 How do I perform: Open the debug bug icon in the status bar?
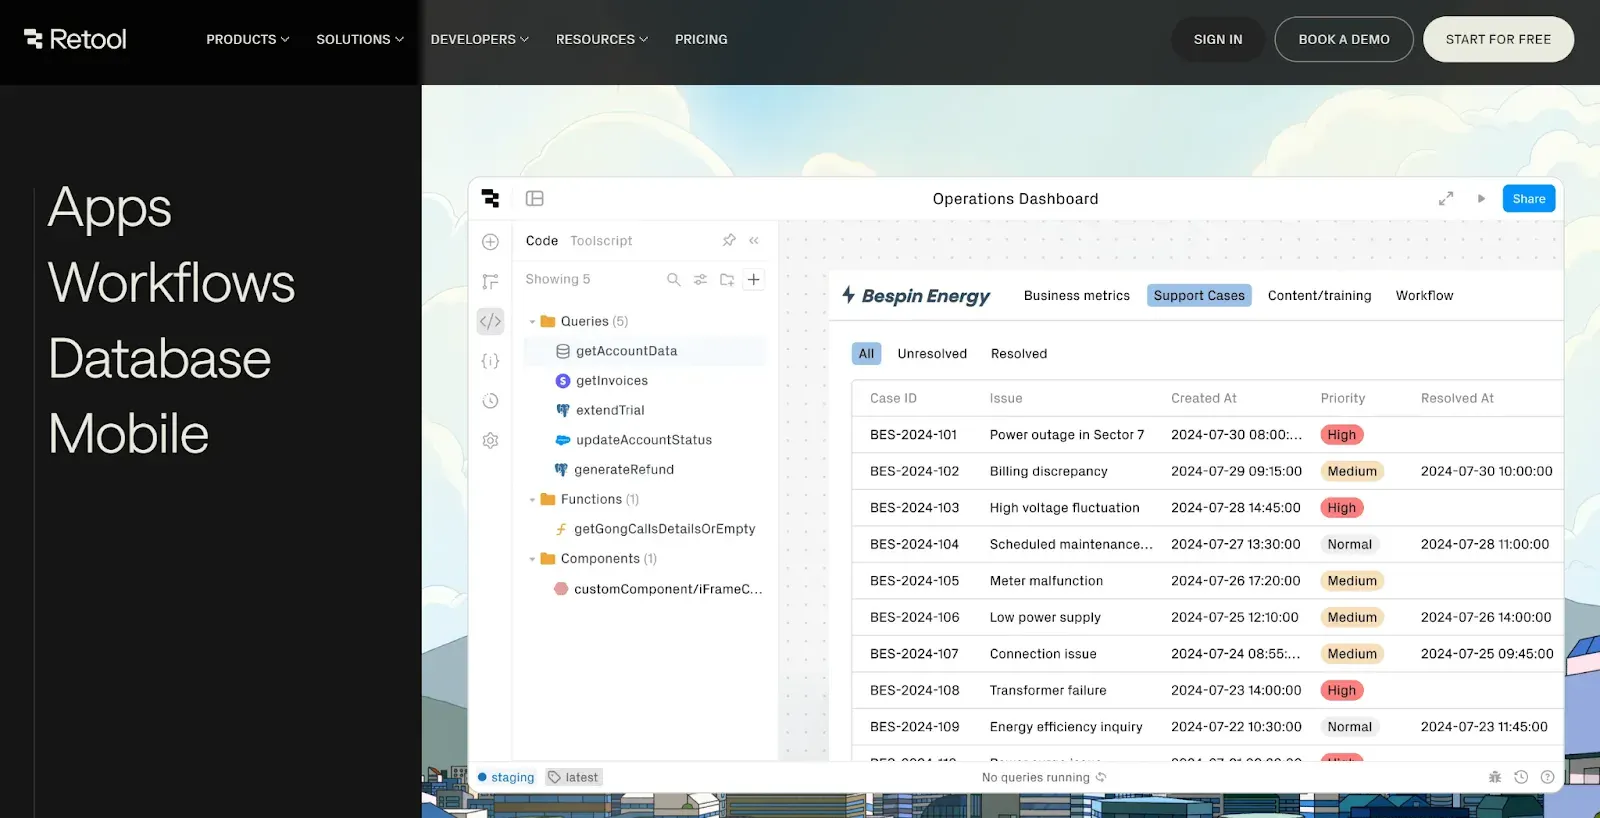pos(1495,777)
